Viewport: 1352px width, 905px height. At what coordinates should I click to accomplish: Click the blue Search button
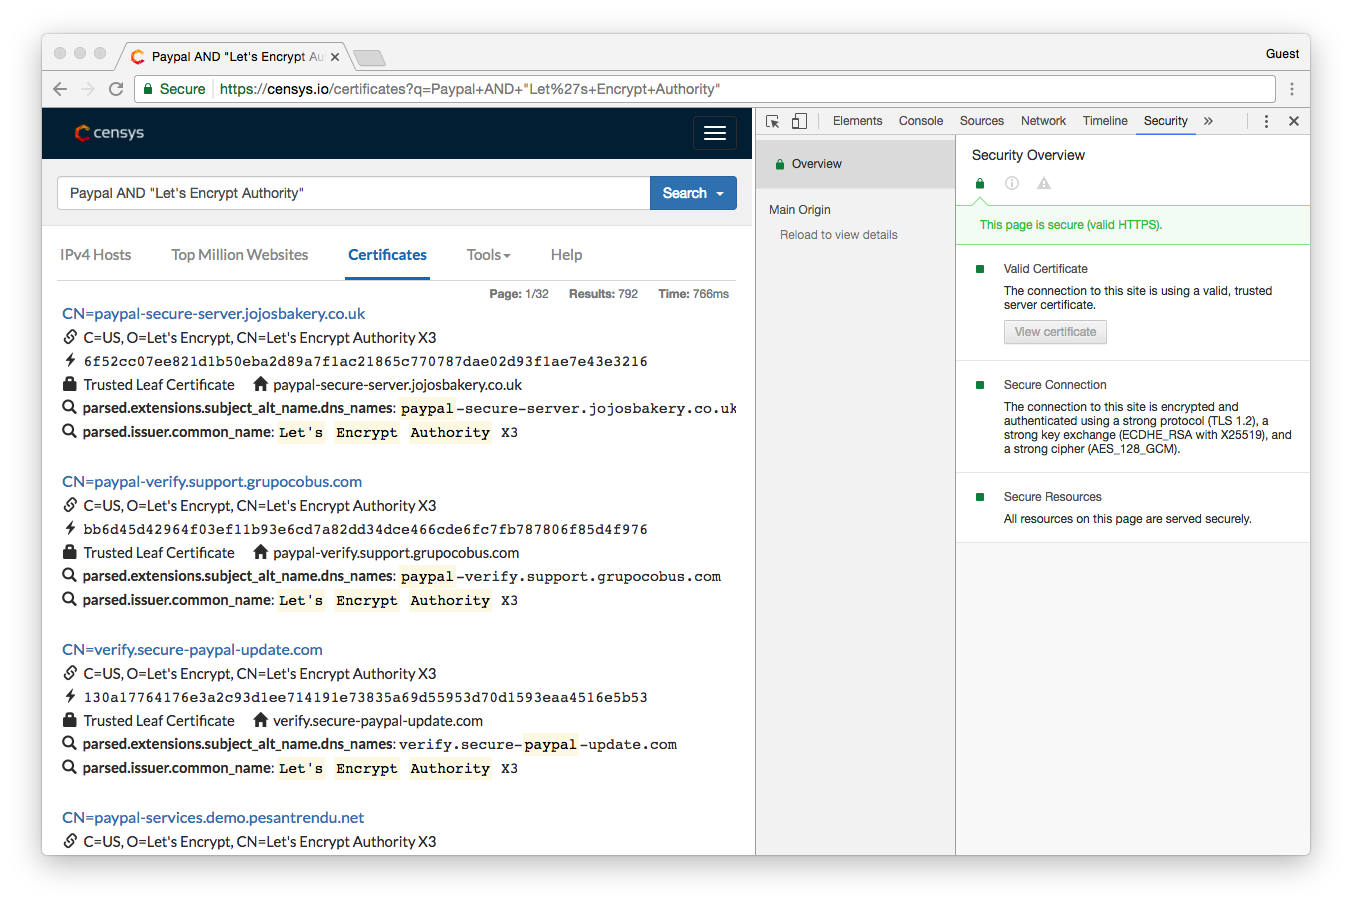pyautogui.click(x=693, y=193)
